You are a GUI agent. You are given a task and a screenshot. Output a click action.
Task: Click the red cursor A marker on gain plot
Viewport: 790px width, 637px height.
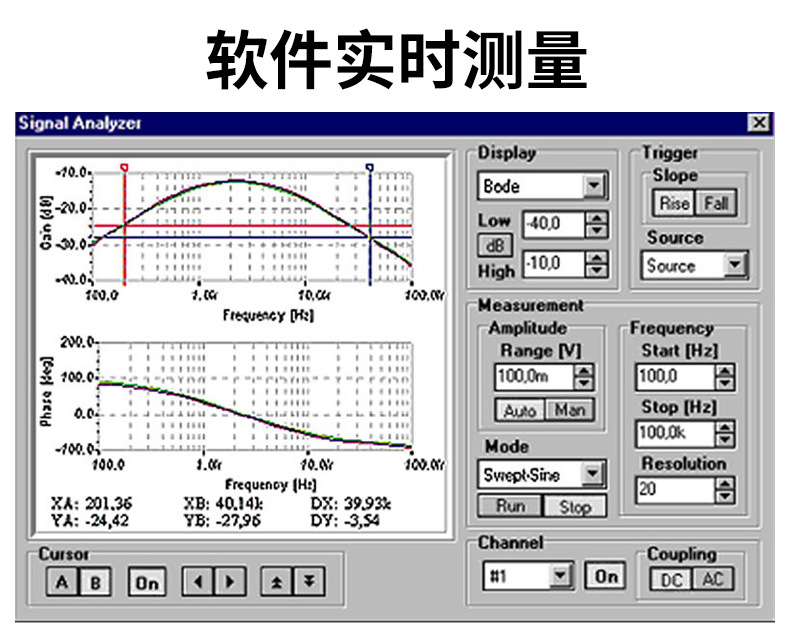pos(124,167)
